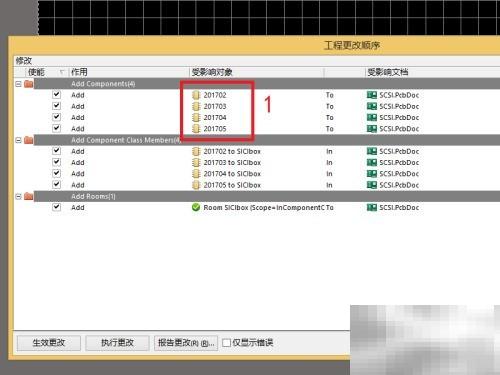
Task: Click the Add Component Class Members folder icon
Action: click(x=29, y=140)
